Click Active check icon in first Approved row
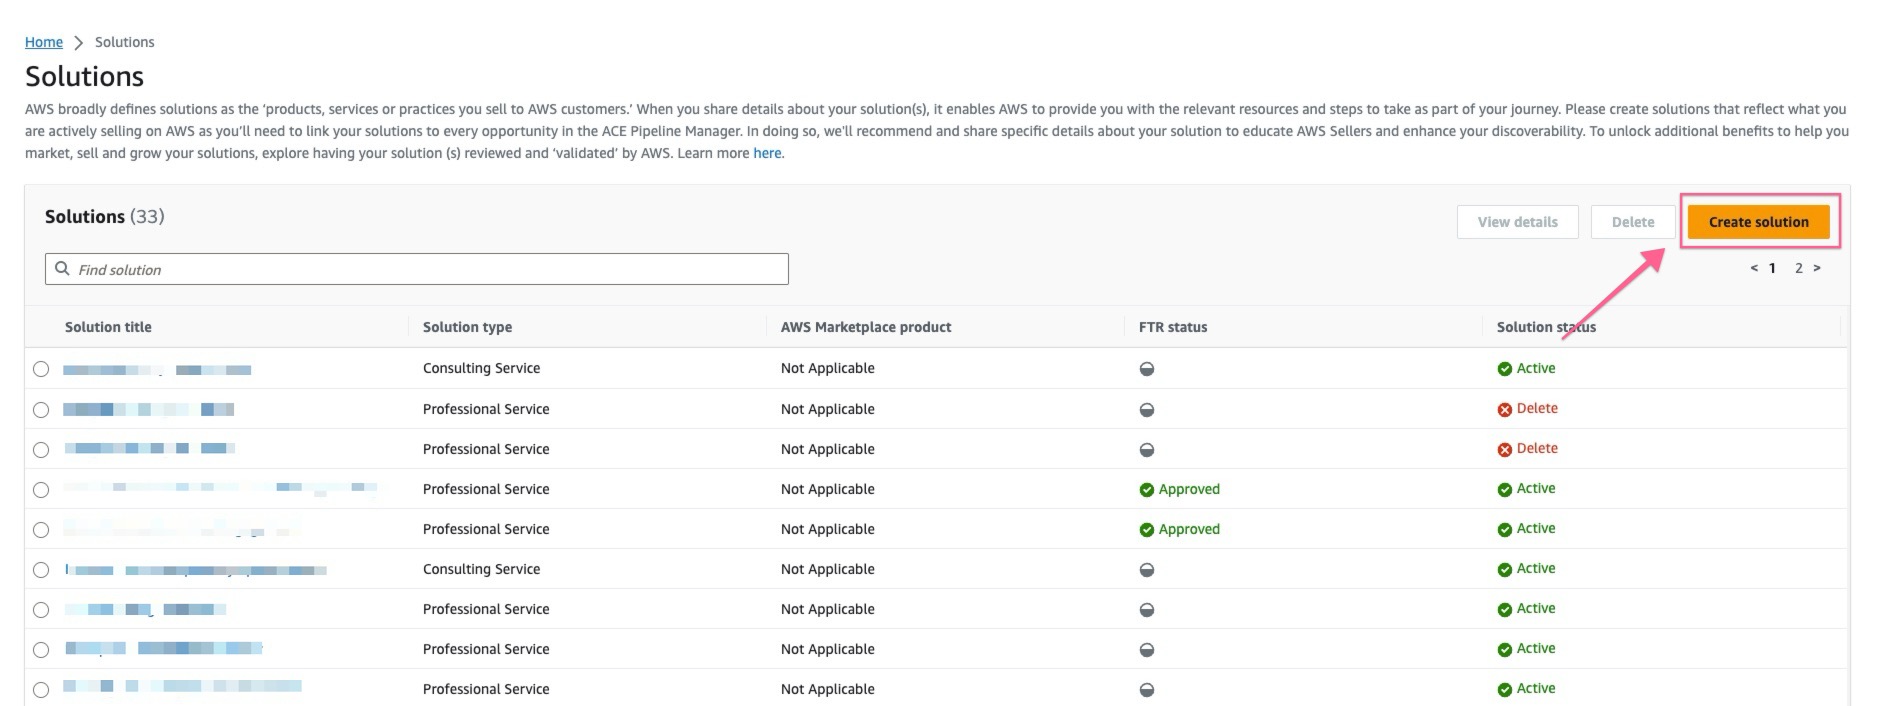1884x706 pixels. (1504, 489)
